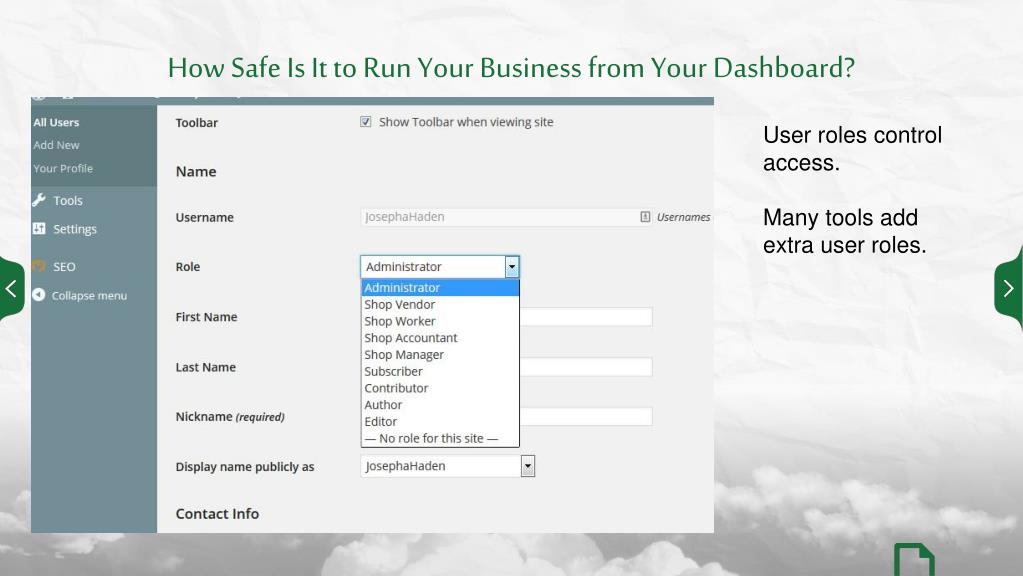This screenshot has width=1023, height=576.
Task: Select Editor role option
Action: coord(440,421)
